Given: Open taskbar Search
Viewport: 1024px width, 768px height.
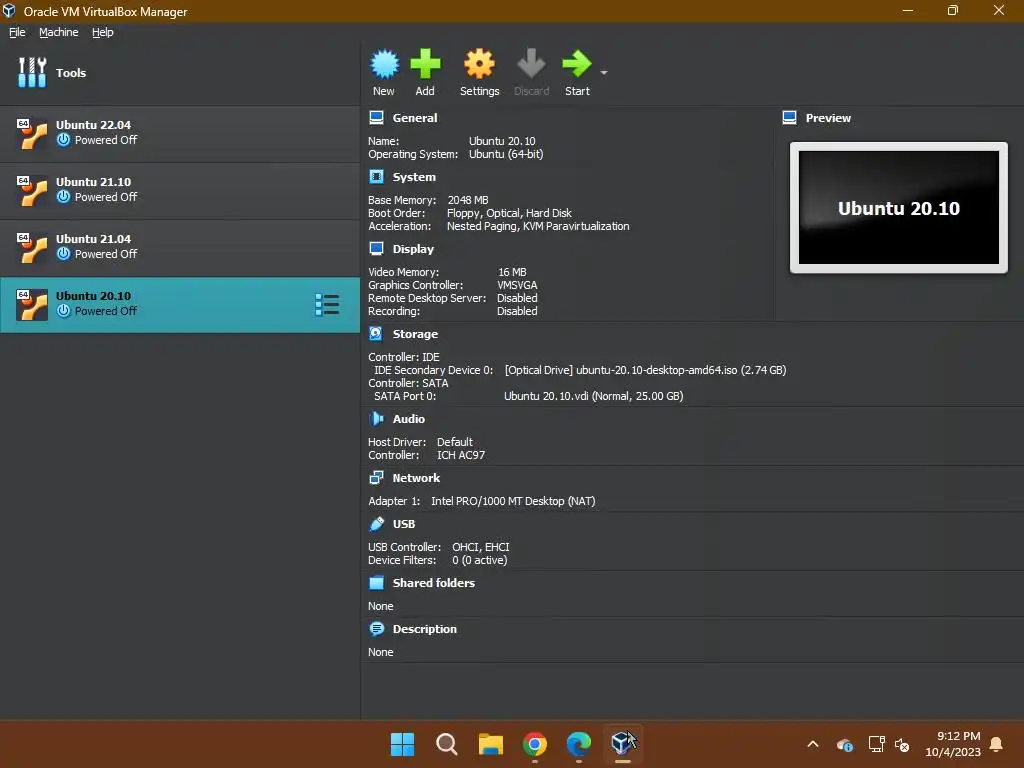Looking at the screenshot, I should [447, 744].
